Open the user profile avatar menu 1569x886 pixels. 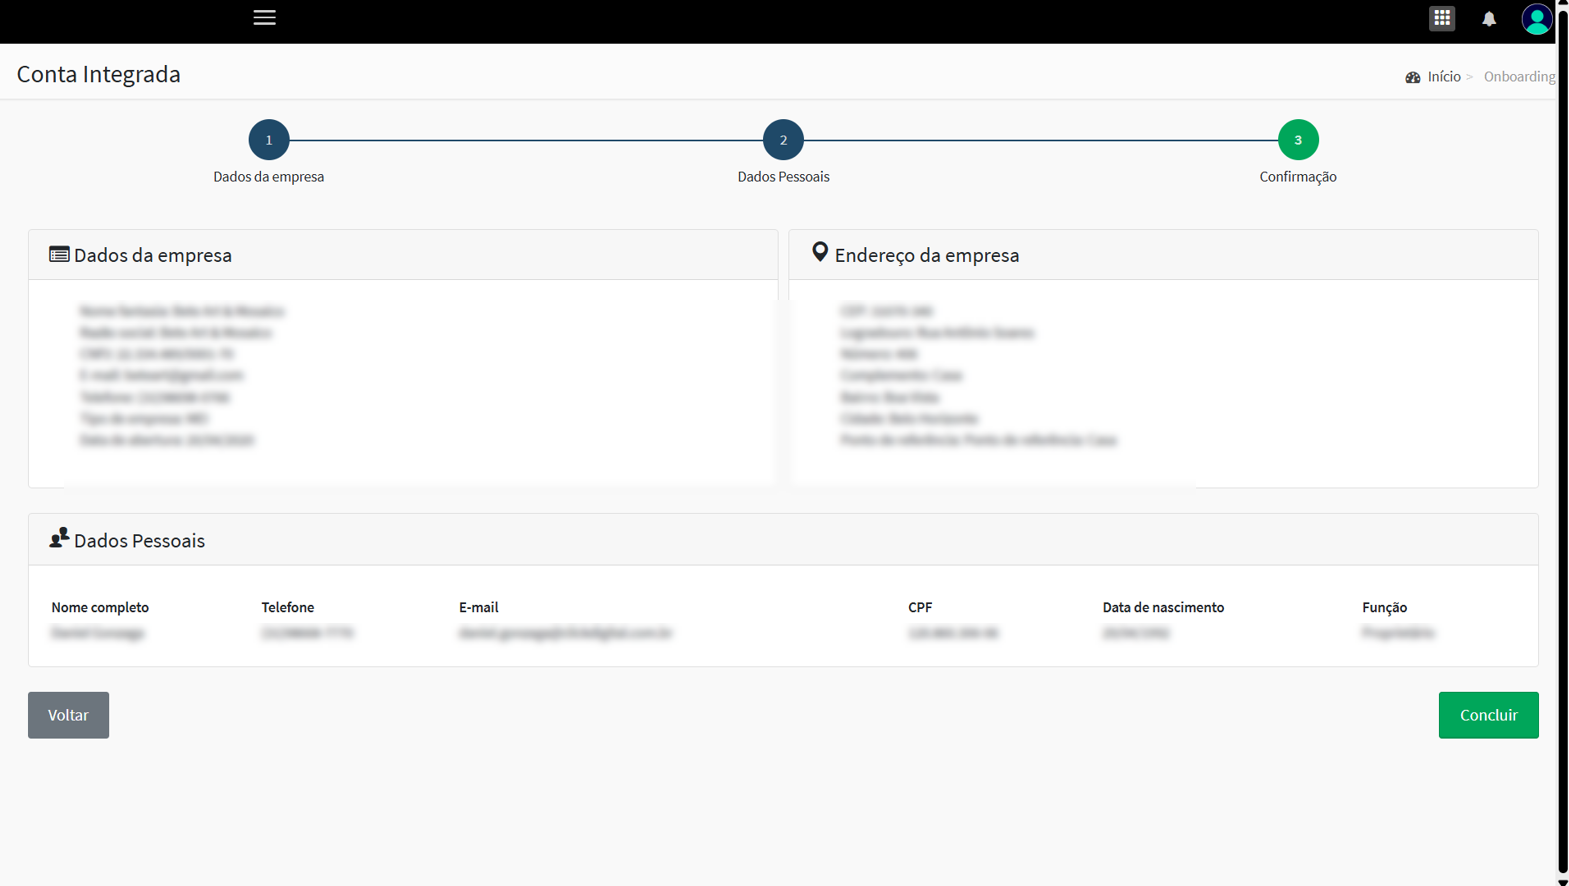(x=1535, y=19)
